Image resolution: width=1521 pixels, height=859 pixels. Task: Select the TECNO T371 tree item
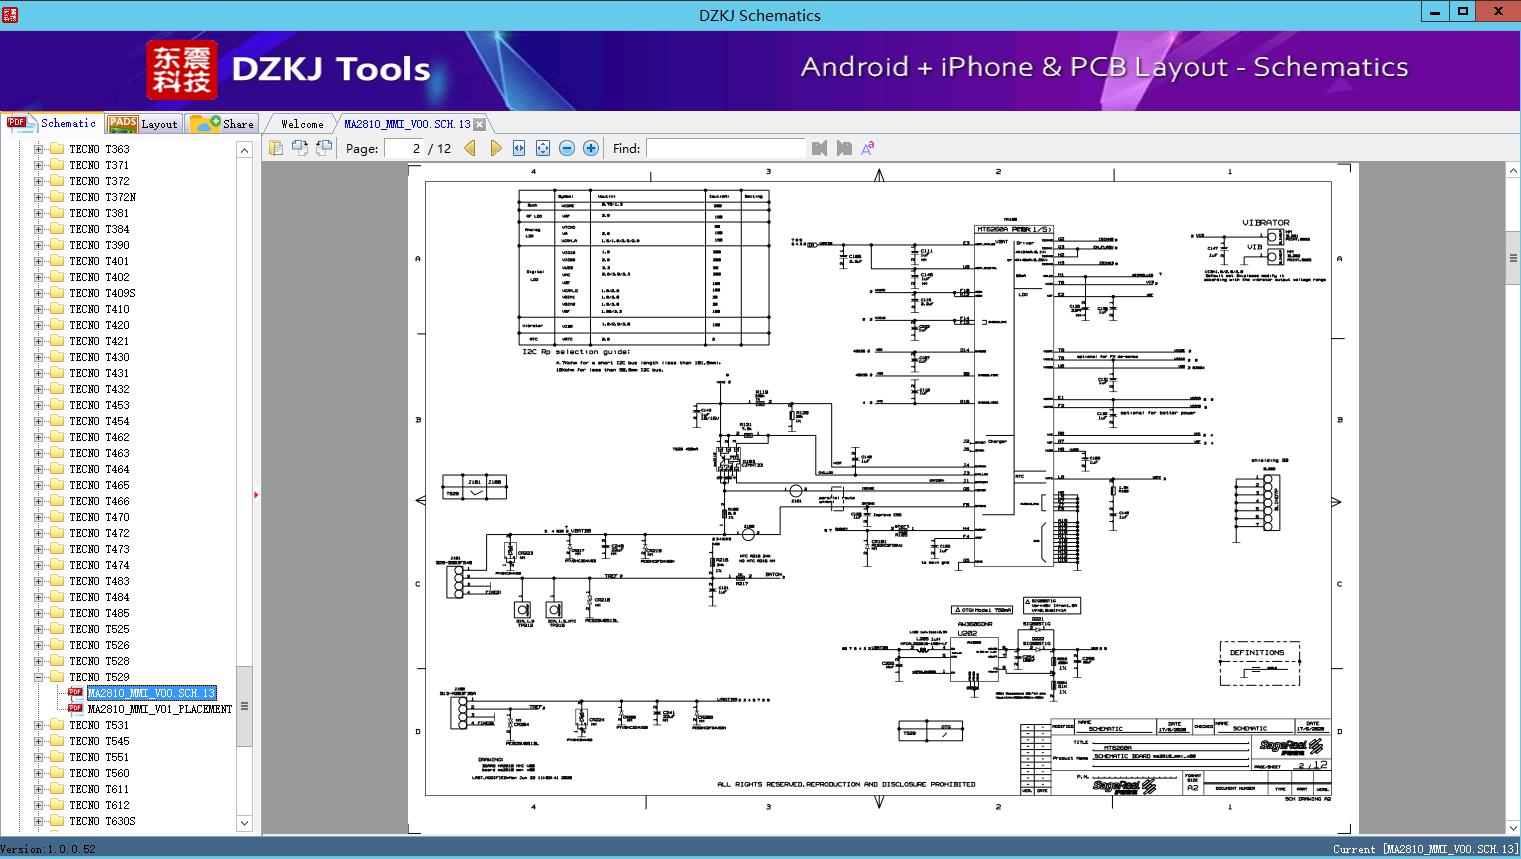click(99, 165)
